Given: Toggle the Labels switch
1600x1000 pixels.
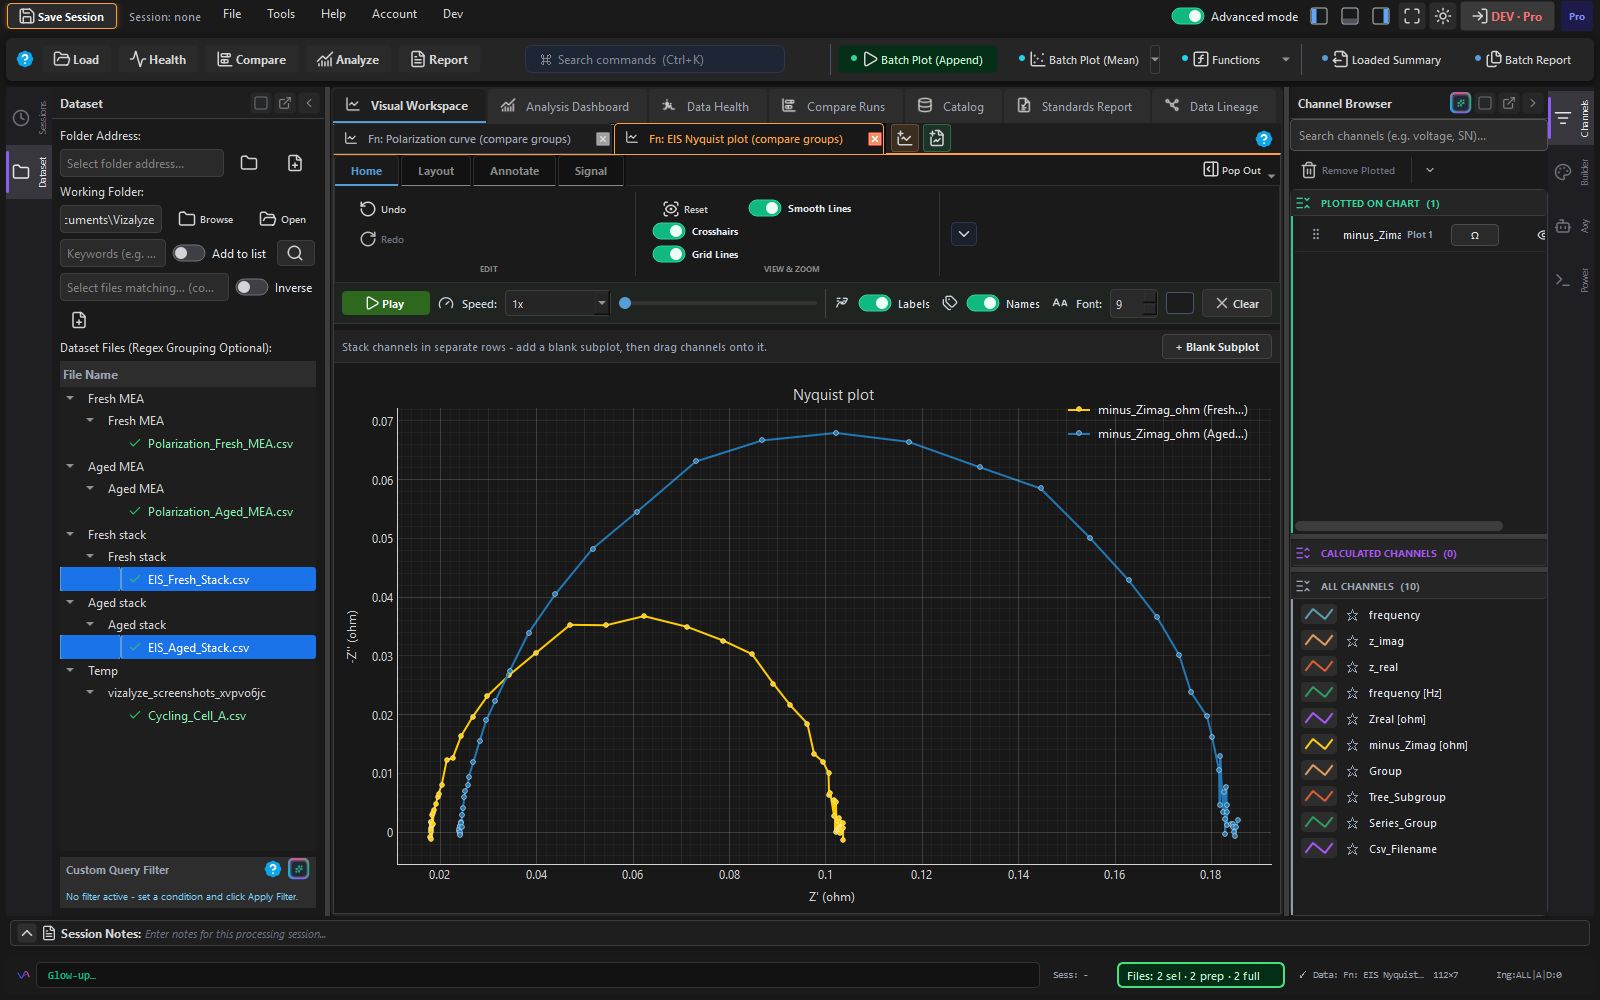Looking at the screenshot, I should 875,303.
